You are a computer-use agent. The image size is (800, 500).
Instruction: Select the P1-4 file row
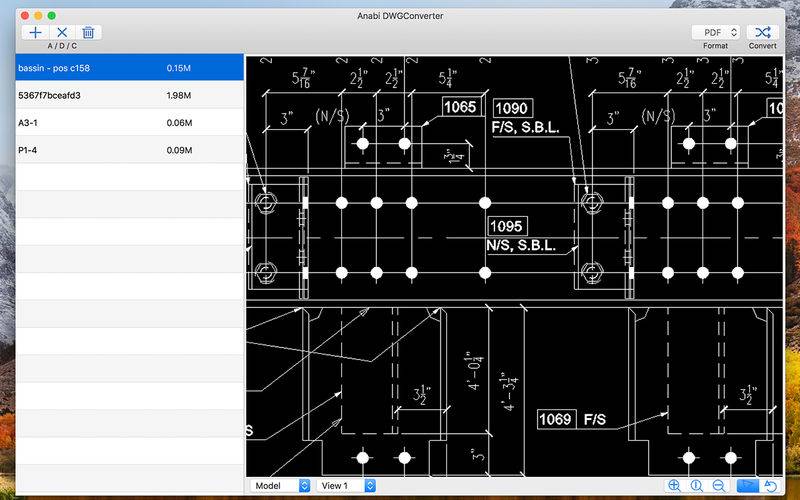(x=130, y=151)
